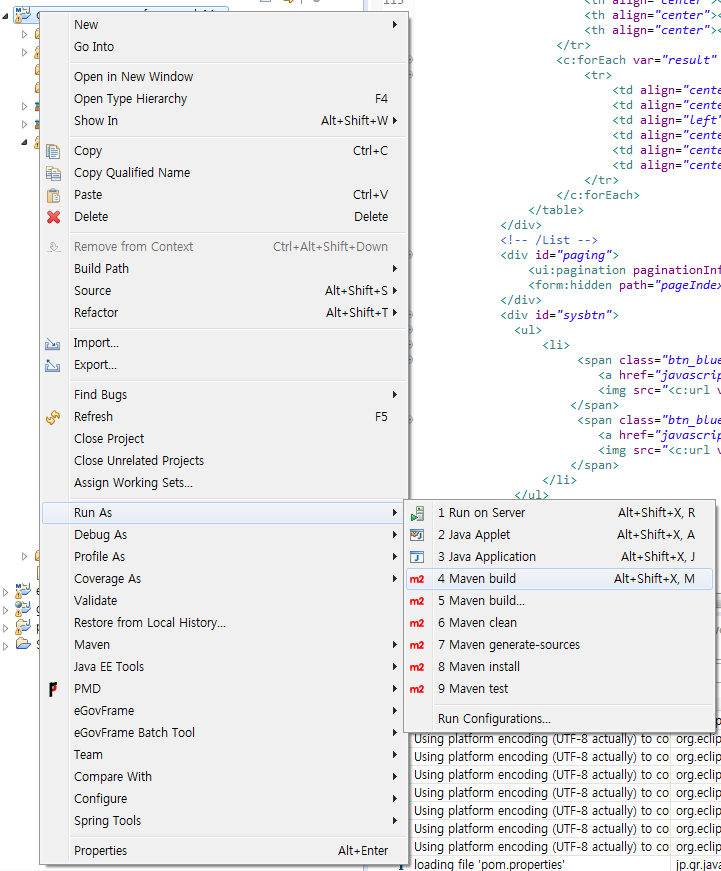Click the Java Applet icon

[417, 535]
